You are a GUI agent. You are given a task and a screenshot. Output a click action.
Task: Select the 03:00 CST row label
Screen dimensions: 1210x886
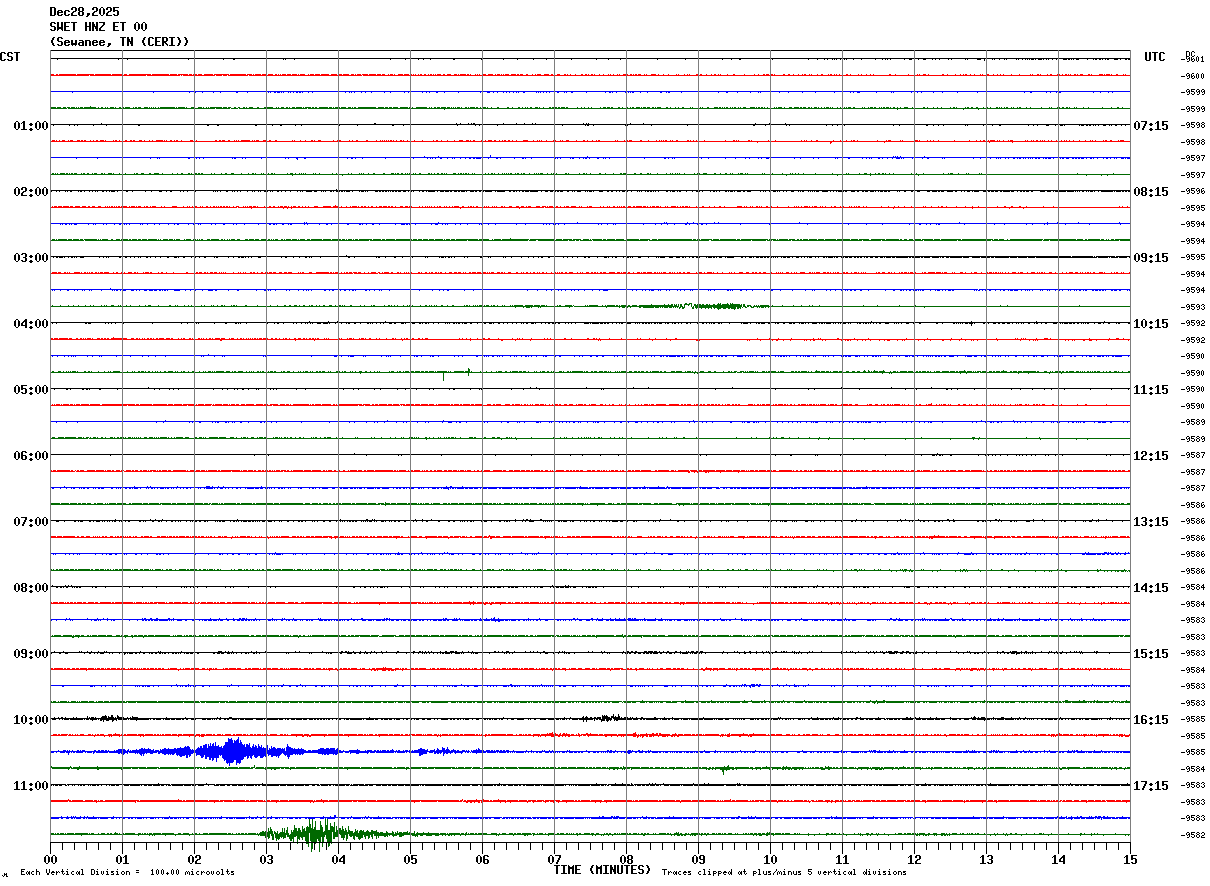tap(31, 257)
